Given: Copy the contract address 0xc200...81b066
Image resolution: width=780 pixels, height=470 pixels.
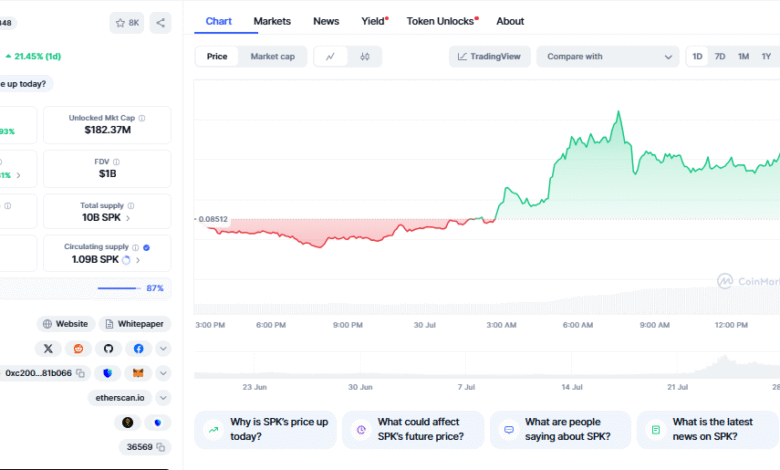Looking at the screenshot, I should click(81, 373).
